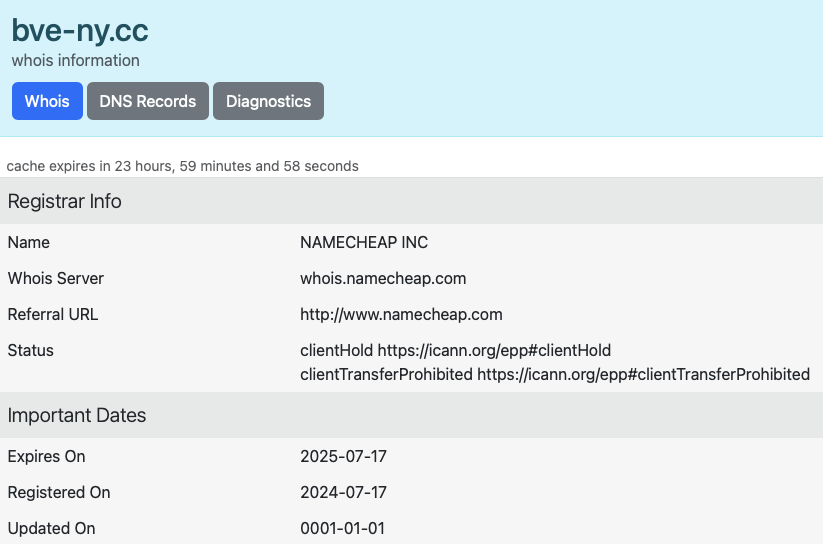The width and height of the screenshot is (823, 544).
Task: Open the Whois tab
Action: (47, 101)
